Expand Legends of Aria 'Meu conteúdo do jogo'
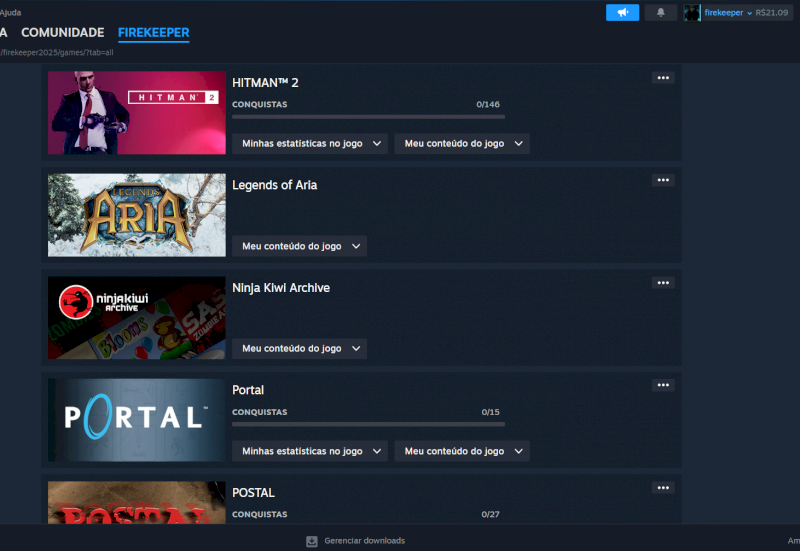Viewport: 800px width, 551px height. (x=299, y=246)
